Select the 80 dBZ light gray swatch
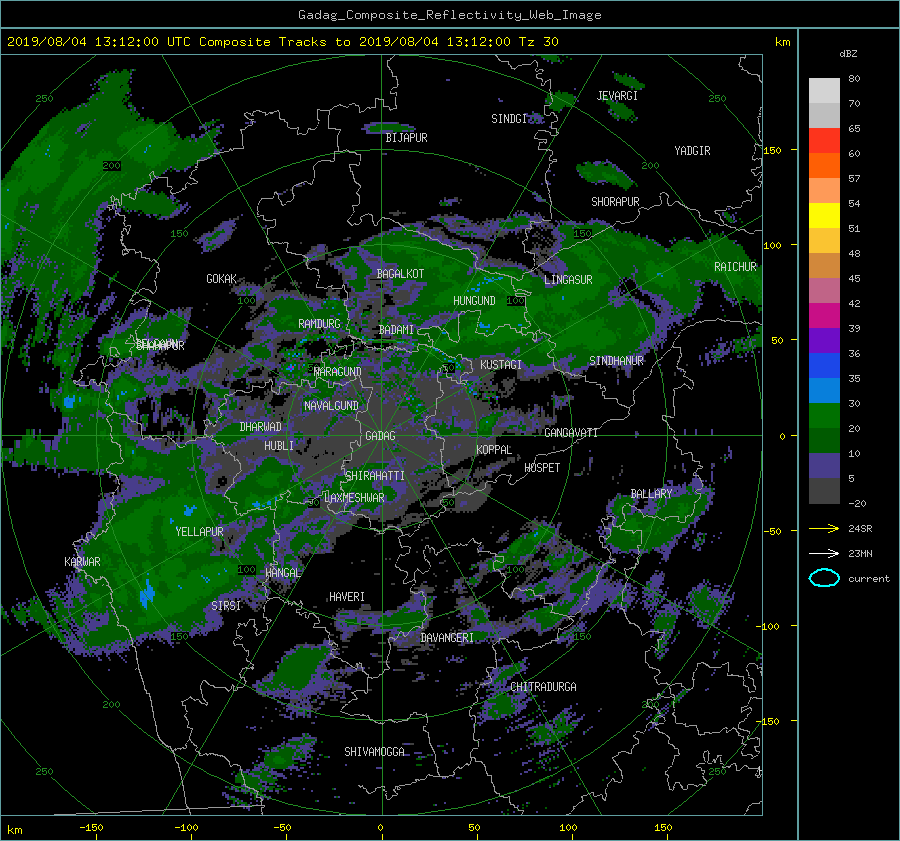 click(x=824, y=90)
